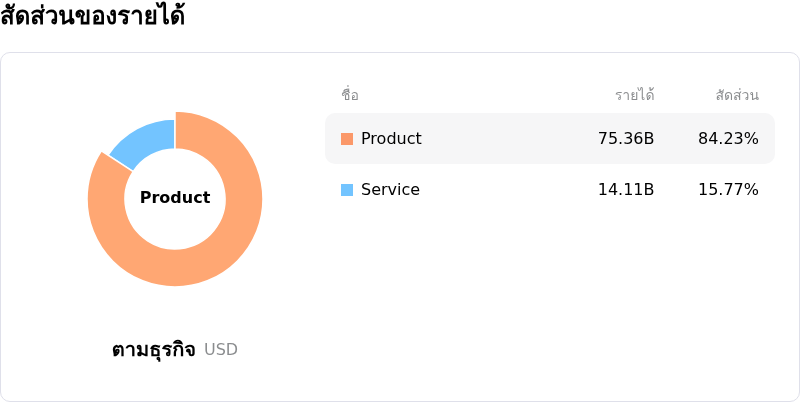Click the 15.77% share value
The image size is (800, 402).
pyautogui.click(x=728, y=189)
